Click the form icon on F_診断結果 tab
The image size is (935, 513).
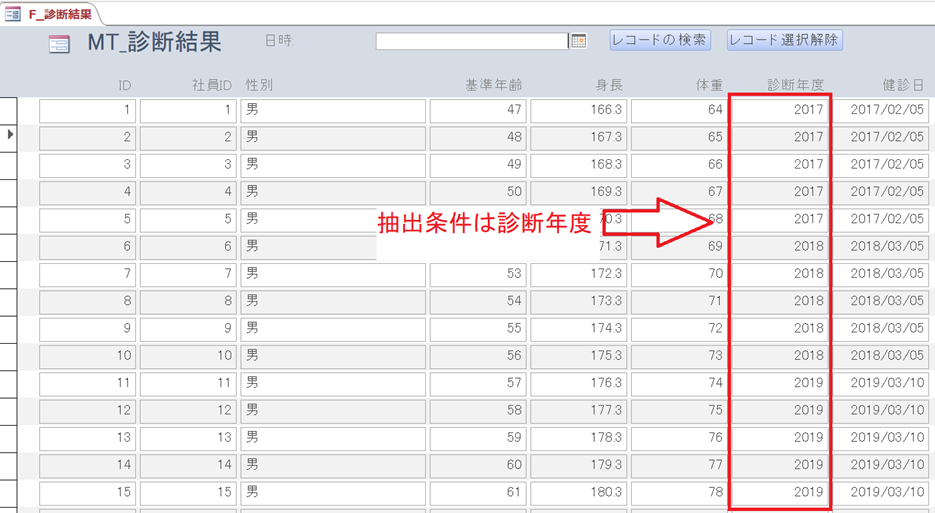(13, 13)
